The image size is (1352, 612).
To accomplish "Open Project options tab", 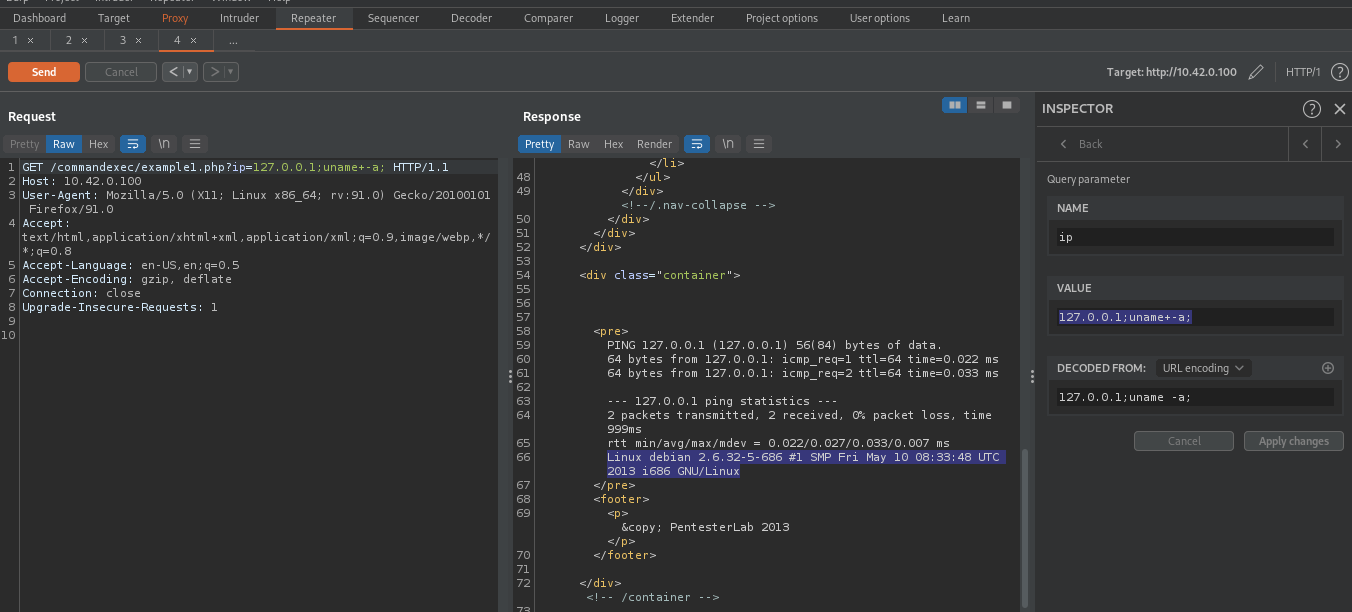I will (781, 18).
